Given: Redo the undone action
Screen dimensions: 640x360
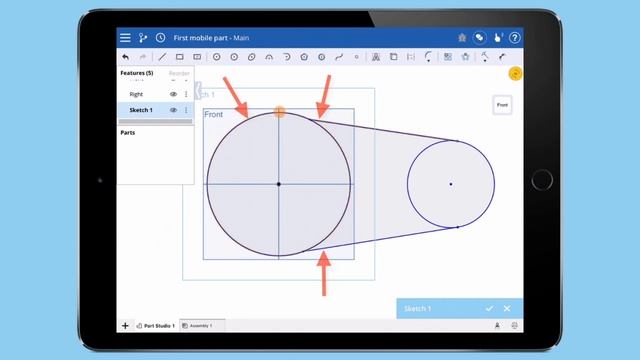Looking at the screenshot, I should coord(142,57).
